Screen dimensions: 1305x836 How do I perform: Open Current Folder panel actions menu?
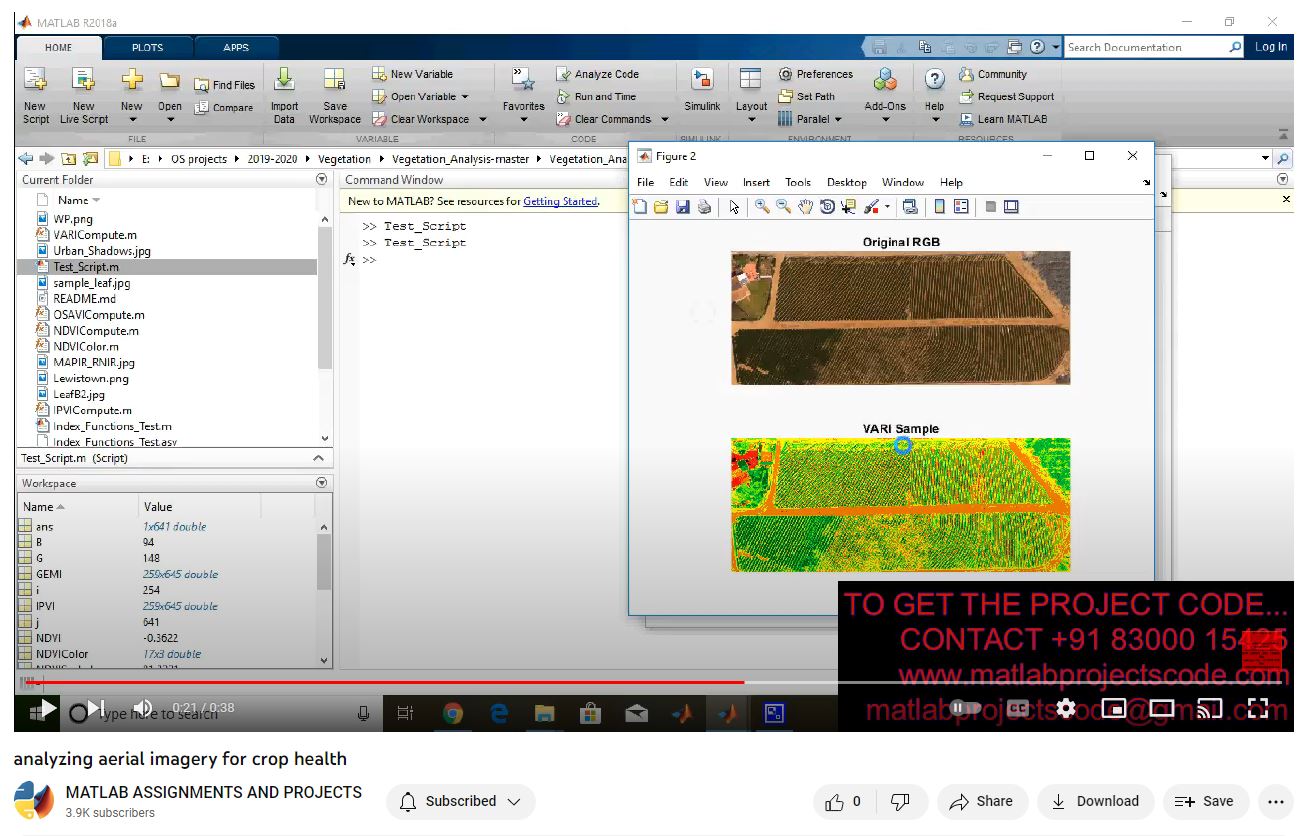point(321,180)
